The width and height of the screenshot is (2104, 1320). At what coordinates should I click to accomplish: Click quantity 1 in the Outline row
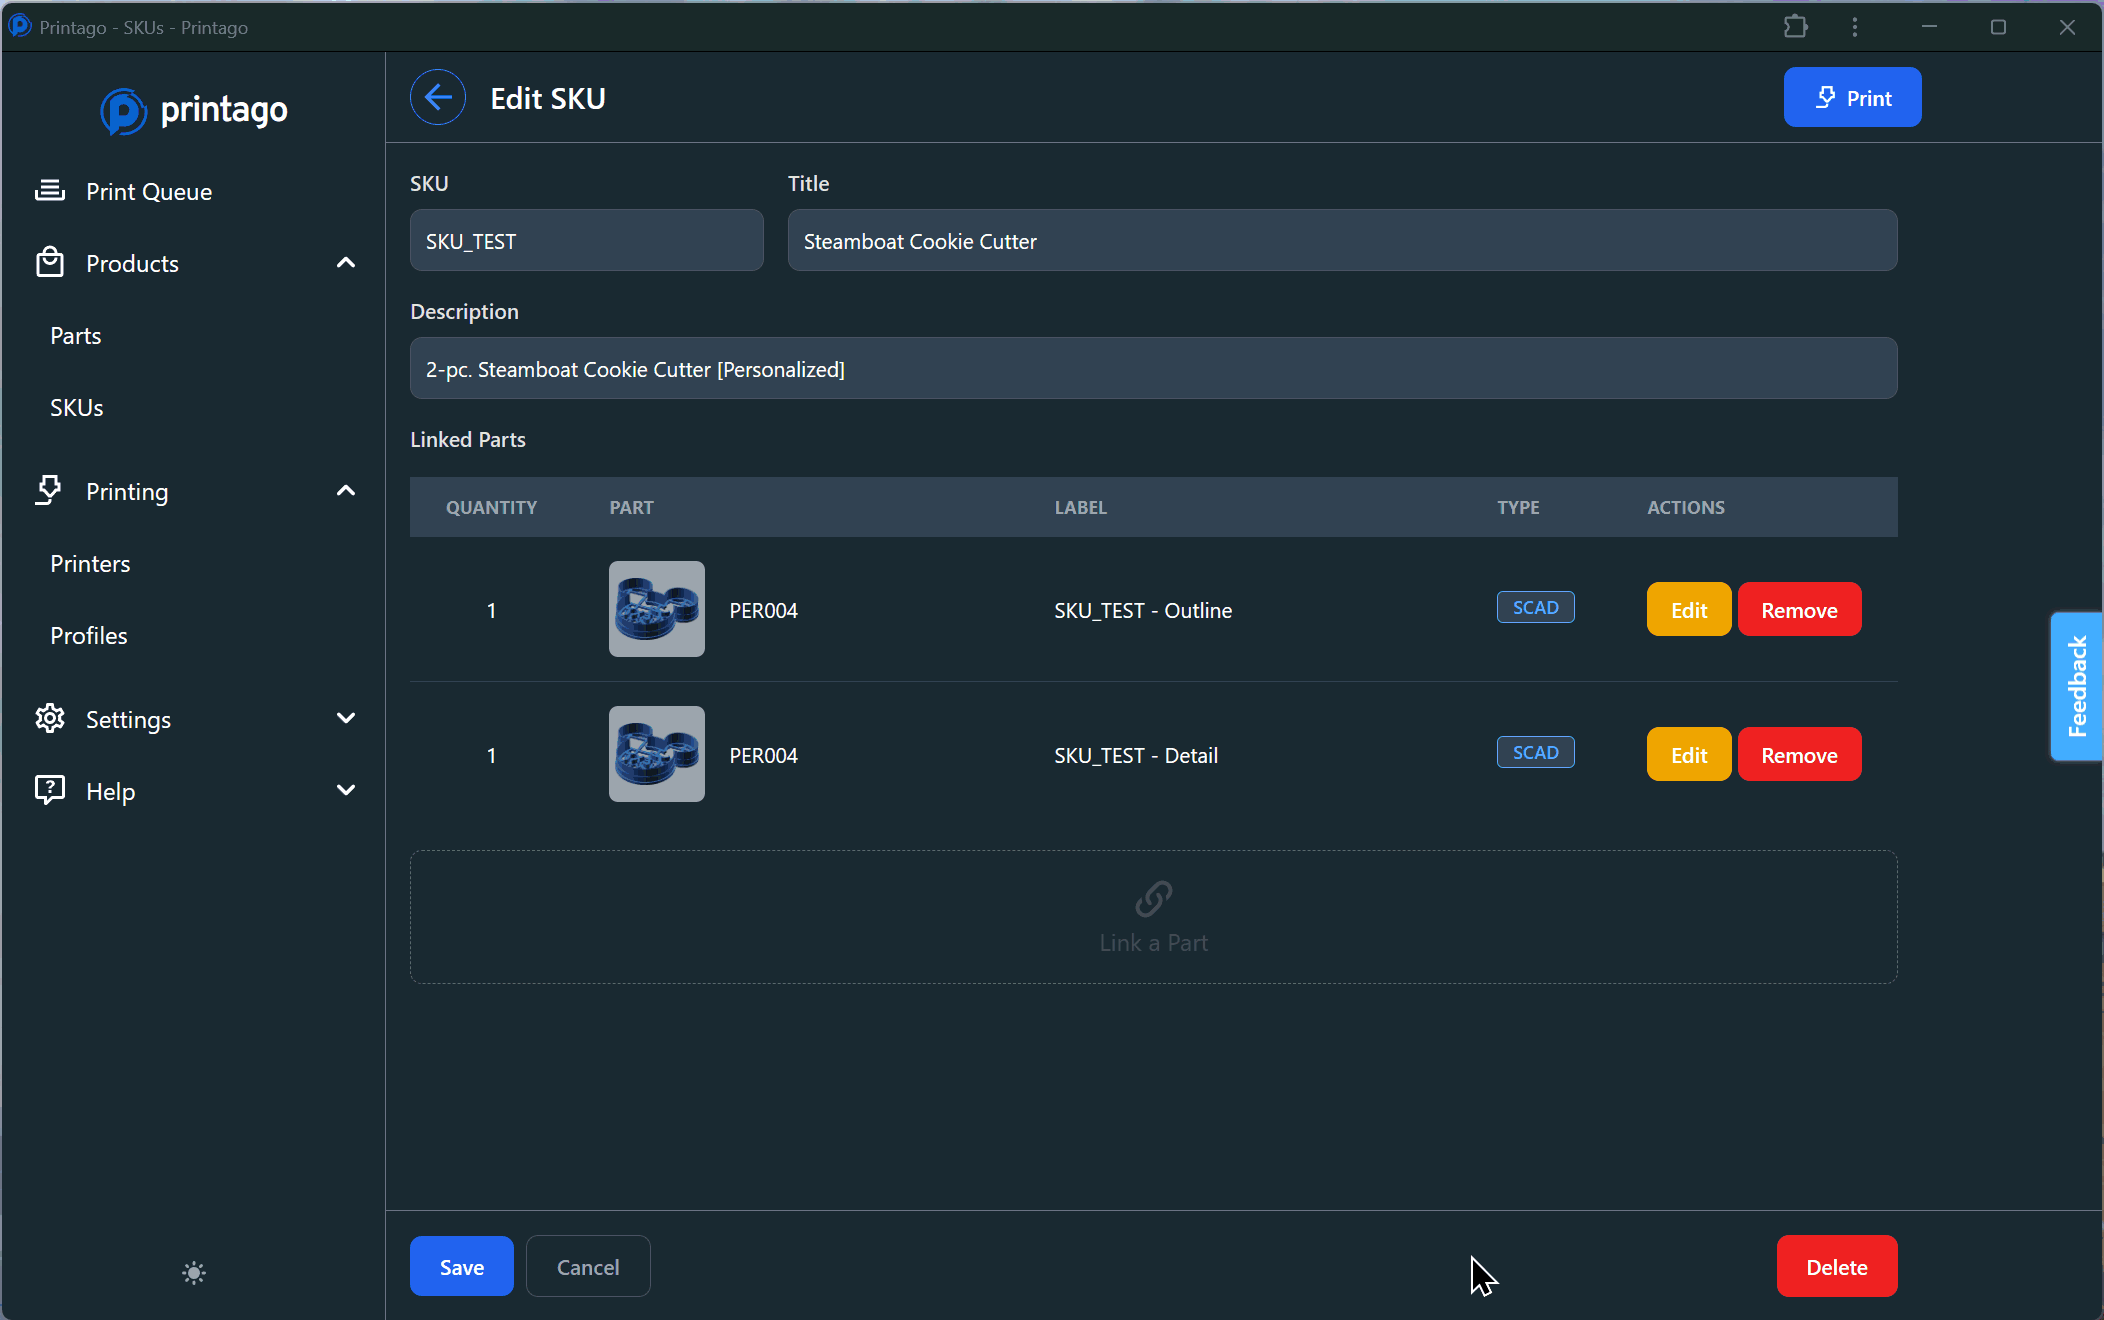491,610
